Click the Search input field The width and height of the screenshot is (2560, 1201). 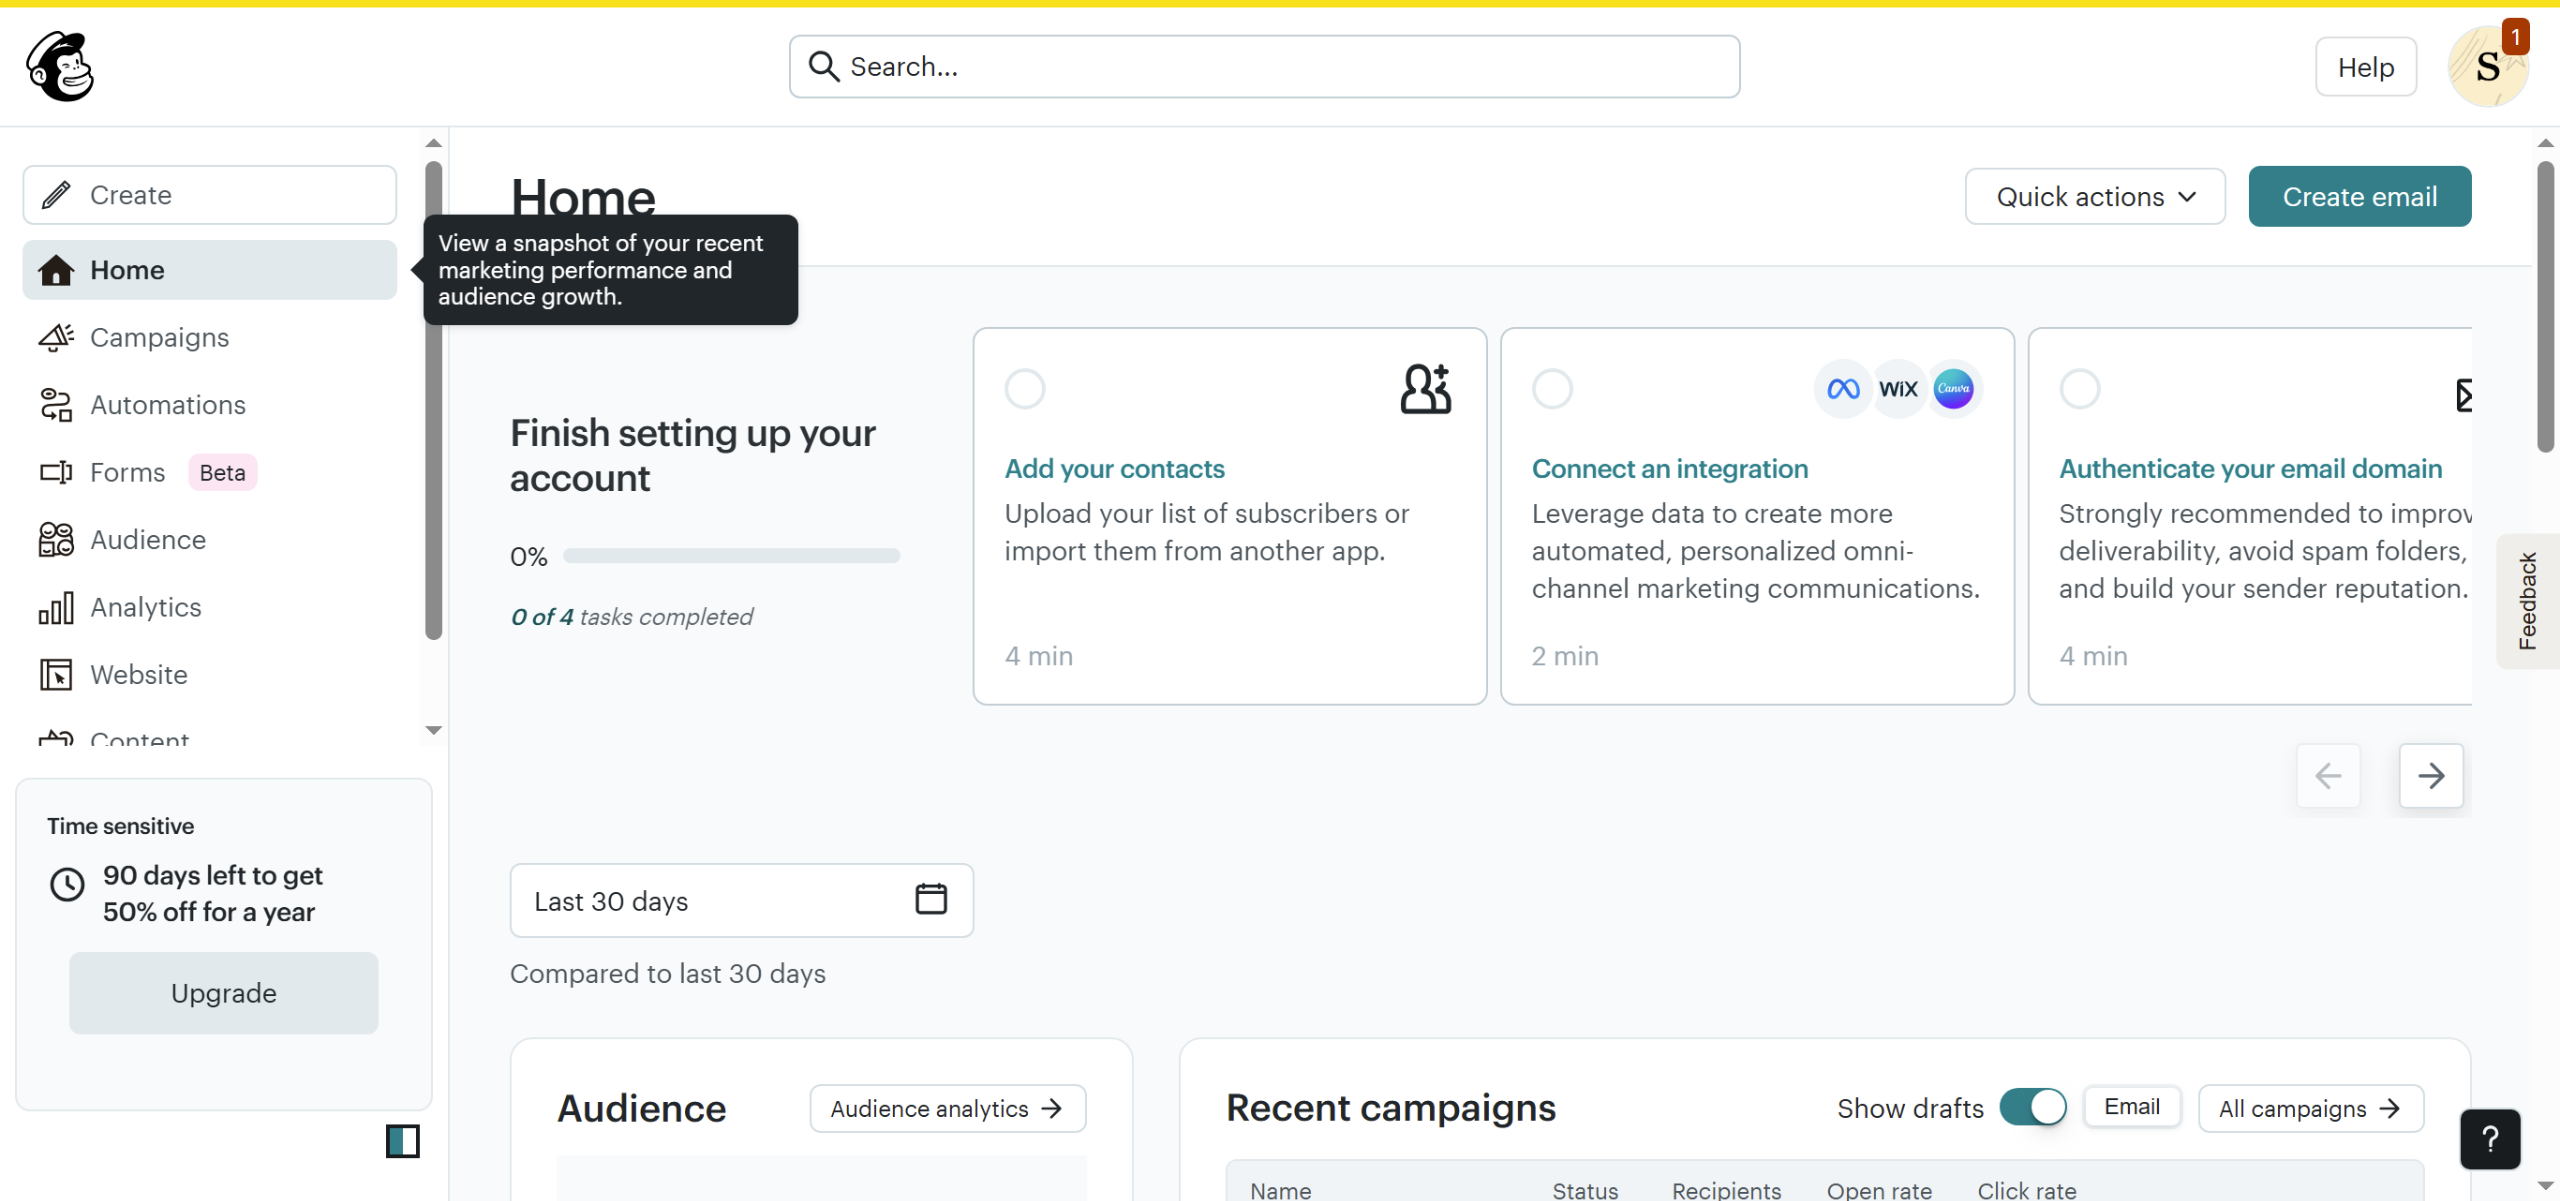[x=1264, y=67]
